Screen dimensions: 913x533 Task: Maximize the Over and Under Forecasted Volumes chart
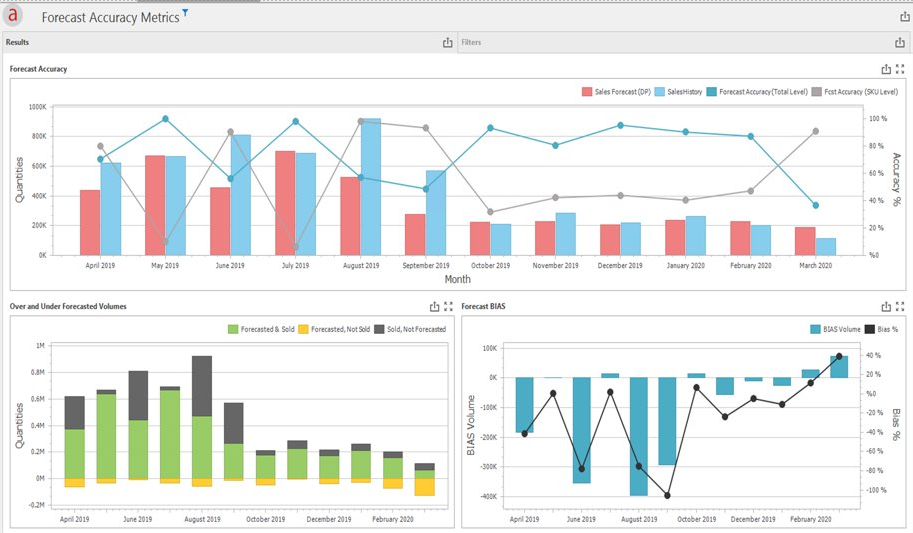448,307
